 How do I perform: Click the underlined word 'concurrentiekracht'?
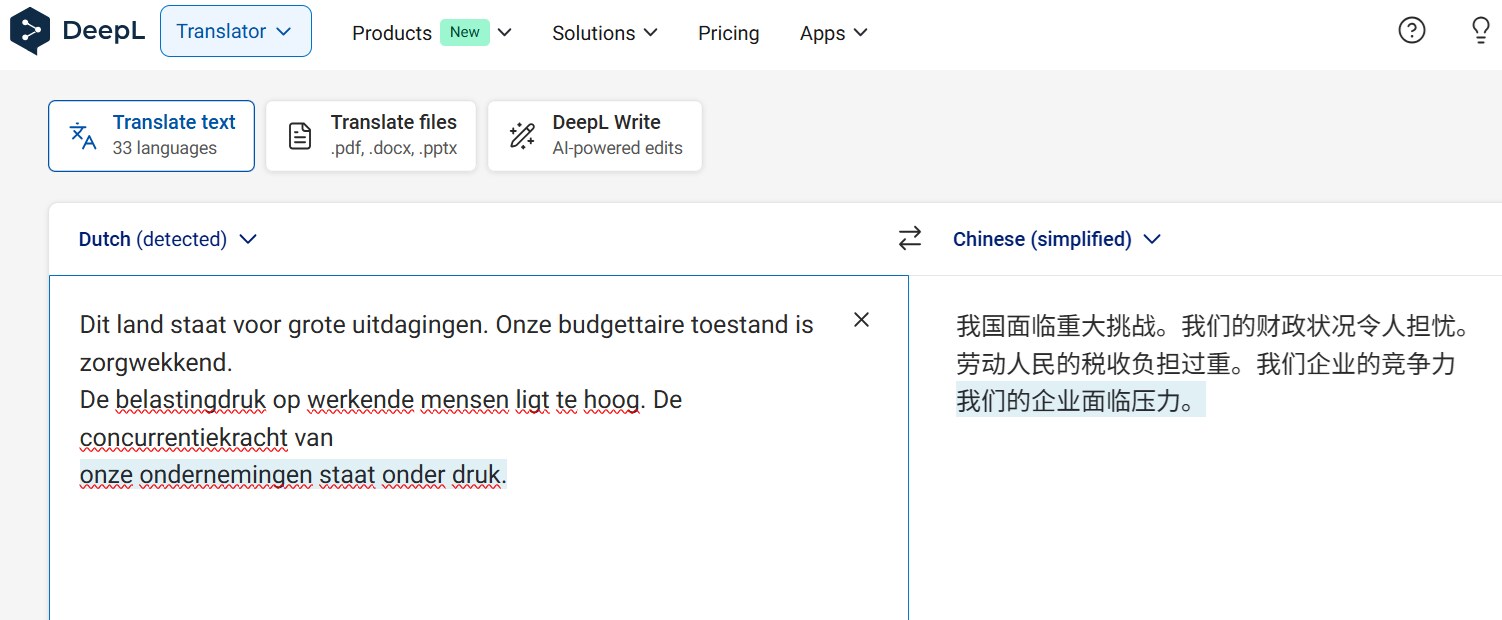point(184,438)
